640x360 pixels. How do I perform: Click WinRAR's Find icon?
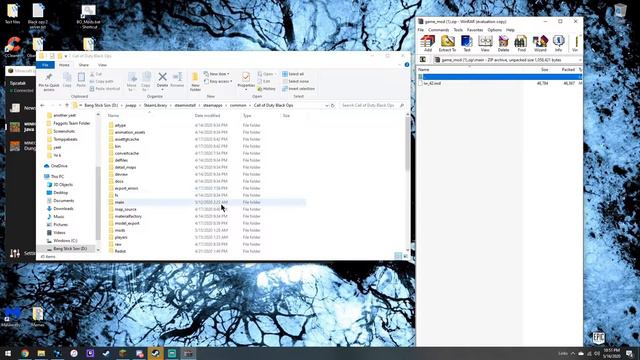click(x=521, y=44)
